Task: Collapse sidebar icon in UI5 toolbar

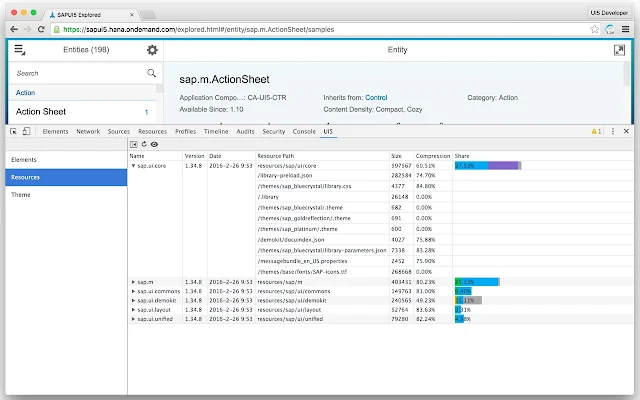Action: point(133,144)
